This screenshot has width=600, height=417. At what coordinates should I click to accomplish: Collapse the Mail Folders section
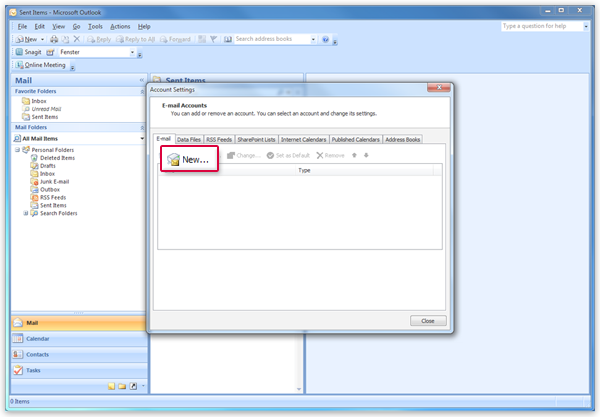tap(142, 127)
